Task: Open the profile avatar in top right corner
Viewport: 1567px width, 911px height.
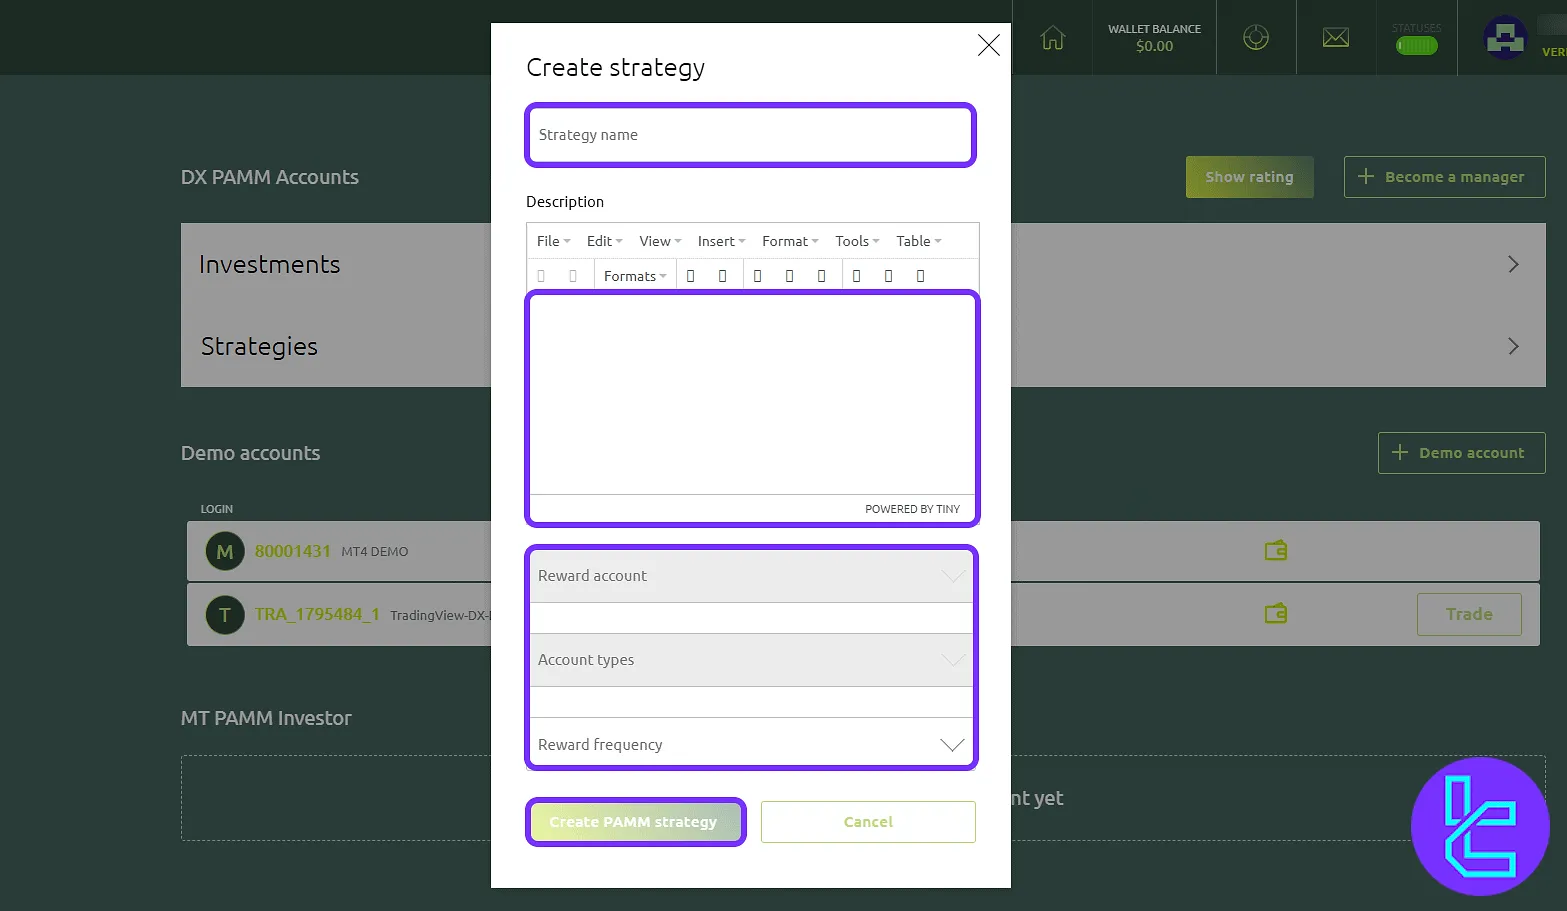Action: pos(1505,37)
